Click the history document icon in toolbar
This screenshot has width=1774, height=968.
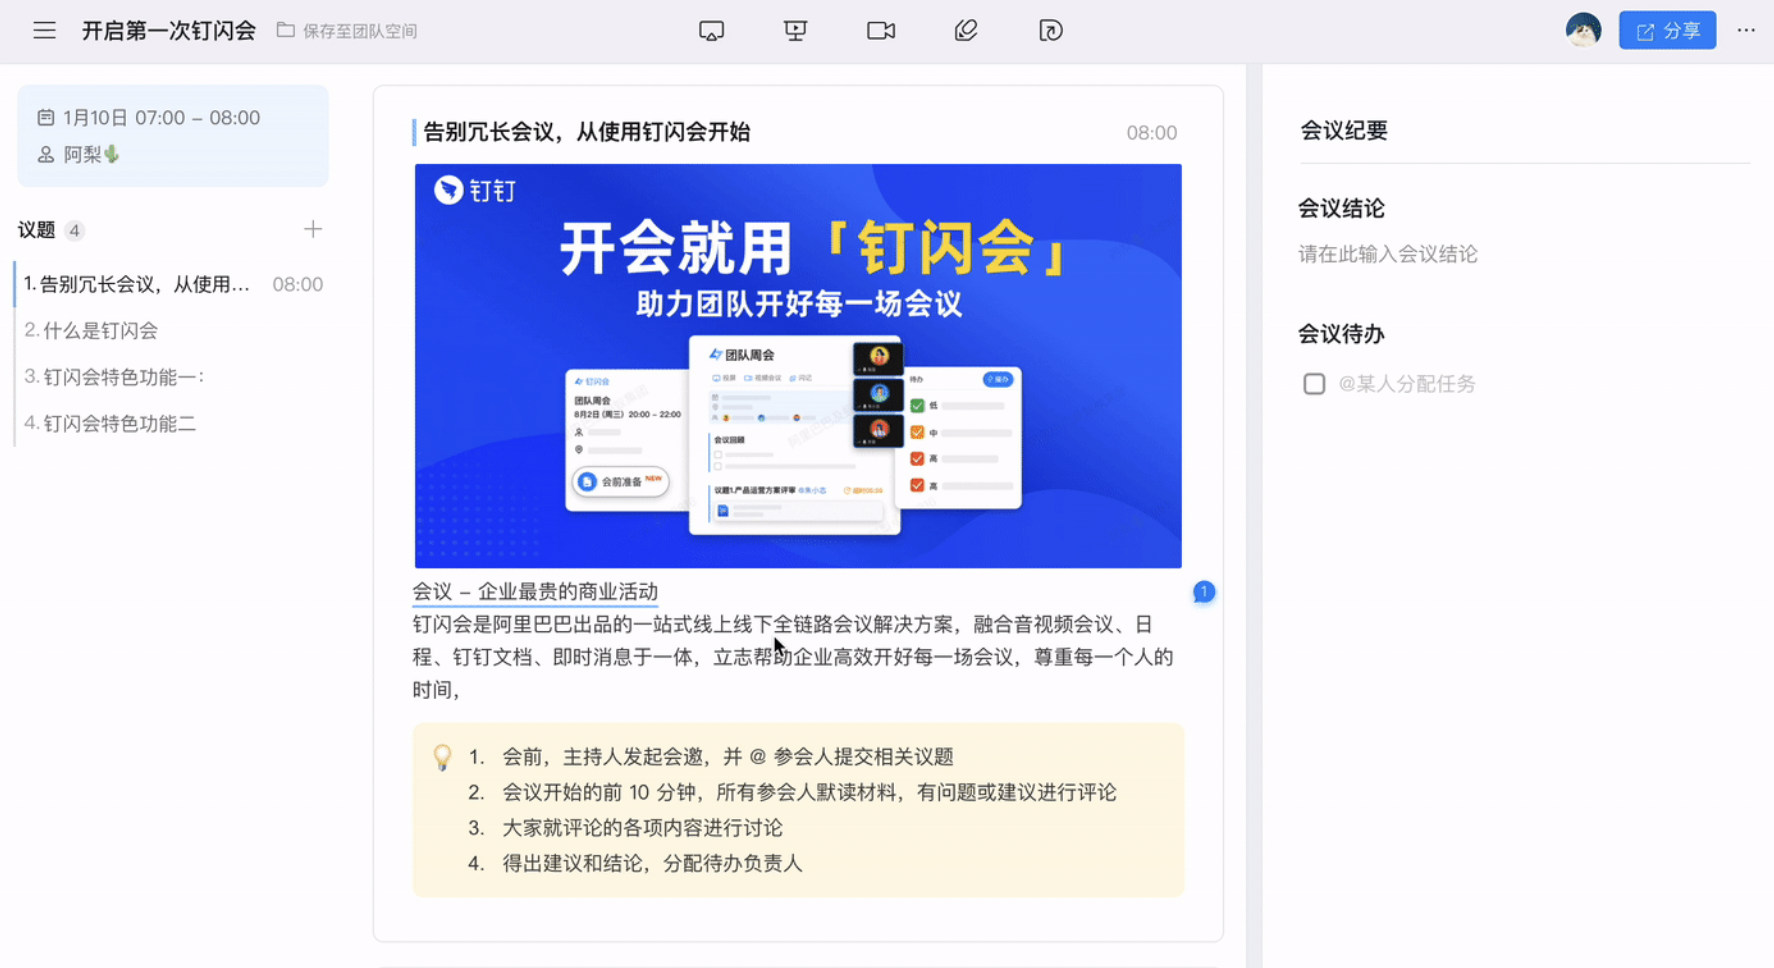point(1050,31)
